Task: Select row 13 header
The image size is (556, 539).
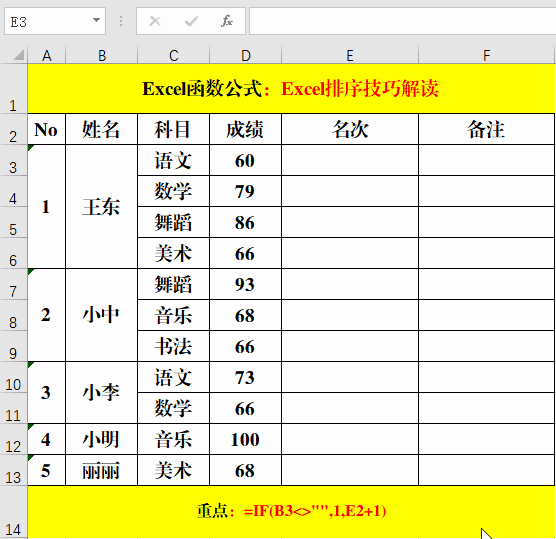Action: 13,470
